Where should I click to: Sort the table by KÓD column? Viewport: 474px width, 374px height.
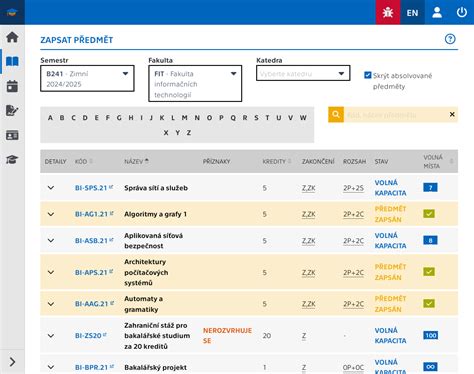pyautogui.click(x=84, y=161)
